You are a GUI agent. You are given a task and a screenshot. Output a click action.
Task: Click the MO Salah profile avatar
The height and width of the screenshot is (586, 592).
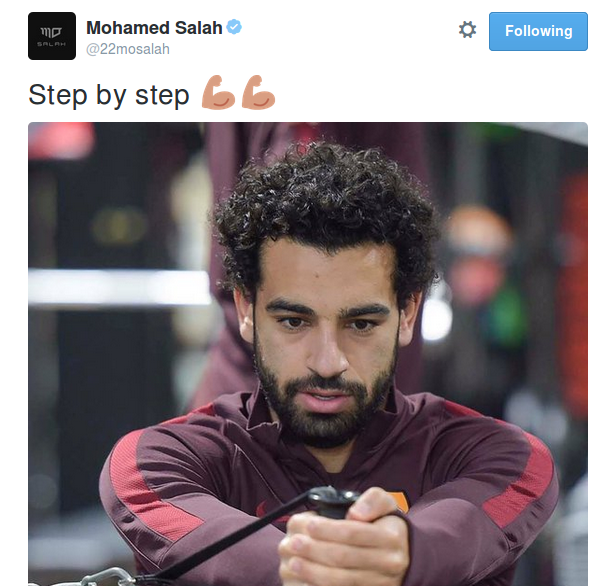[52, 36]
